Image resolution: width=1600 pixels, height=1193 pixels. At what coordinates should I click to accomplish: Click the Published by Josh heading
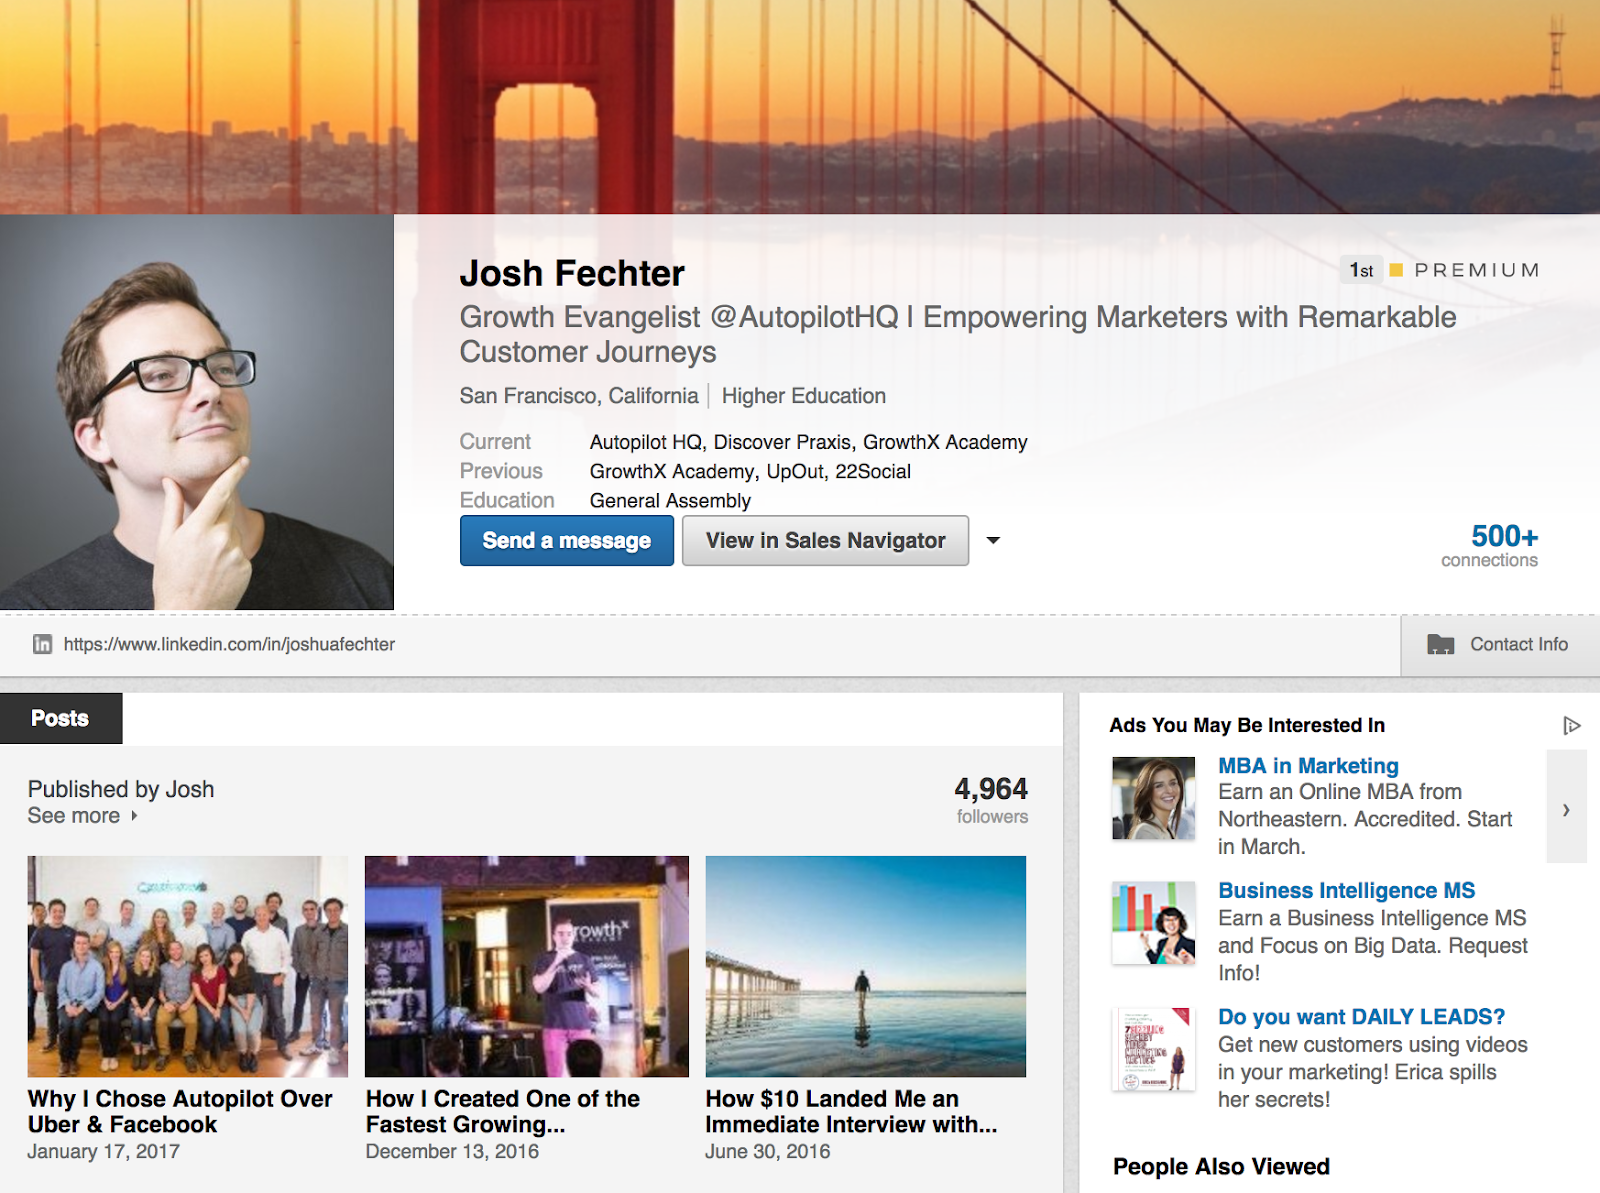[121, 789]
